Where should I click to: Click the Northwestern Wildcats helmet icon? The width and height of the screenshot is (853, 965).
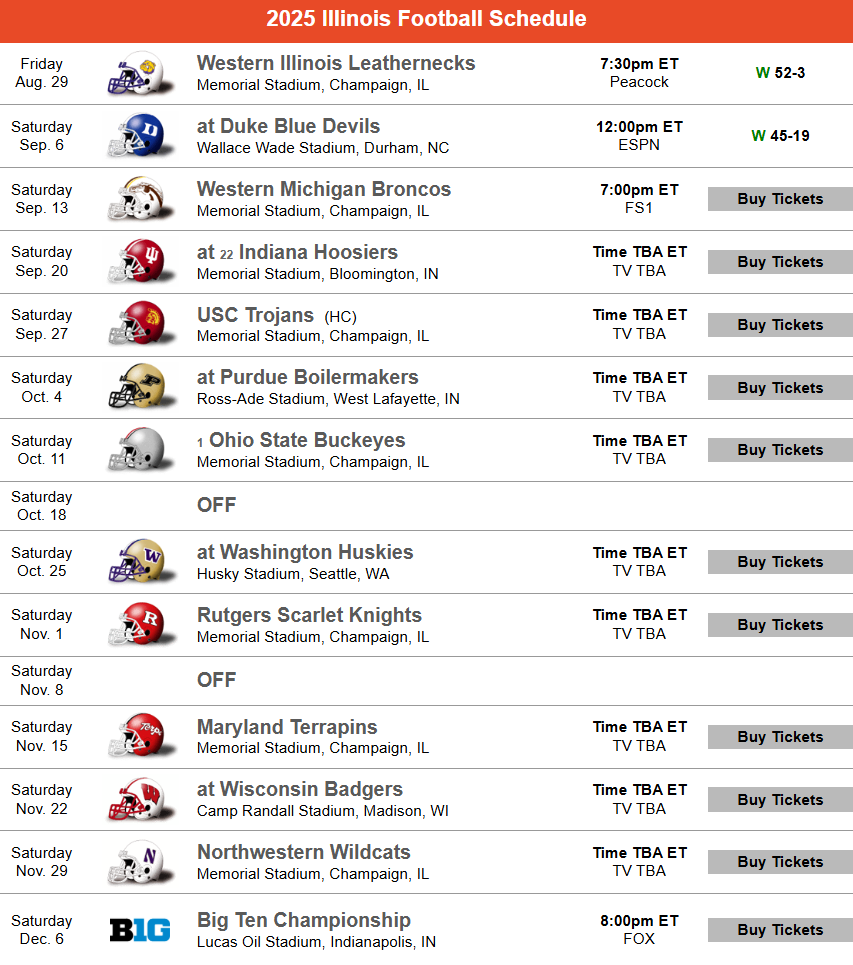click(140, 862)
